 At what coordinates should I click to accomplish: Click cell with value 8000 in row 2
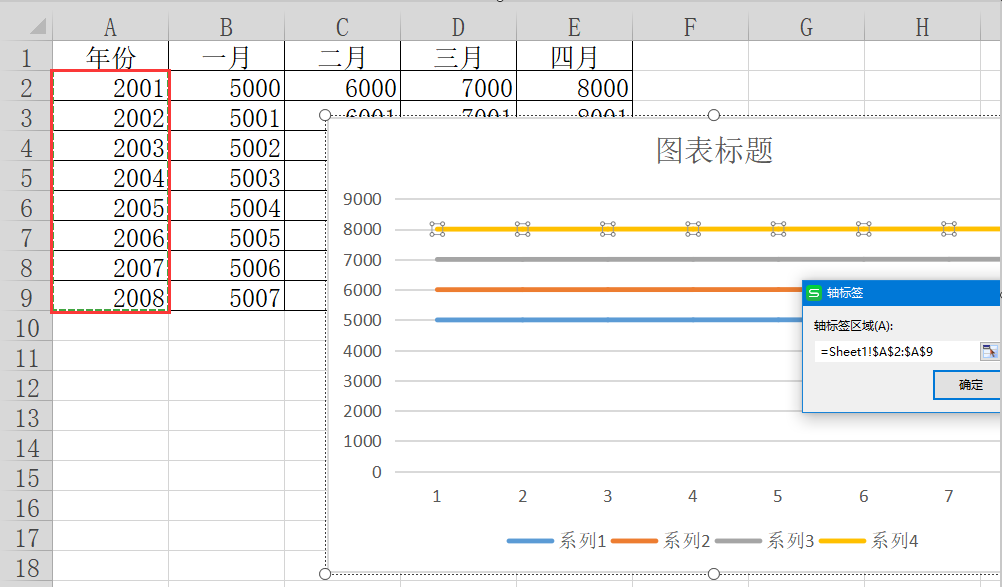(x=574, y=88)
